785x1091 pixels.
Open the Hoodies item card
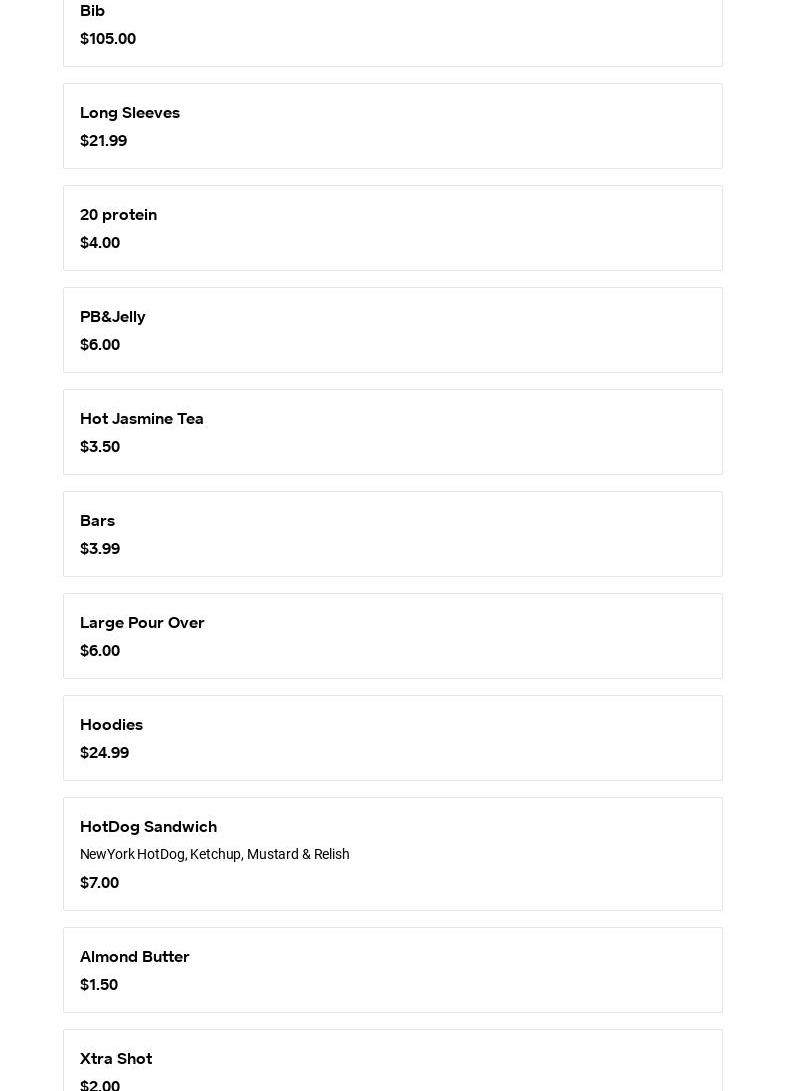click(x=392, y=738)
